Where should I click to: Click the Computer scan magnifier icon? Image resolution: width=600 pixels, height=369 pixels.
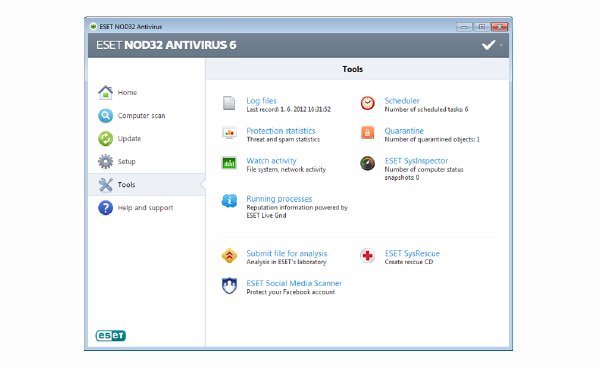pos(105,116)
